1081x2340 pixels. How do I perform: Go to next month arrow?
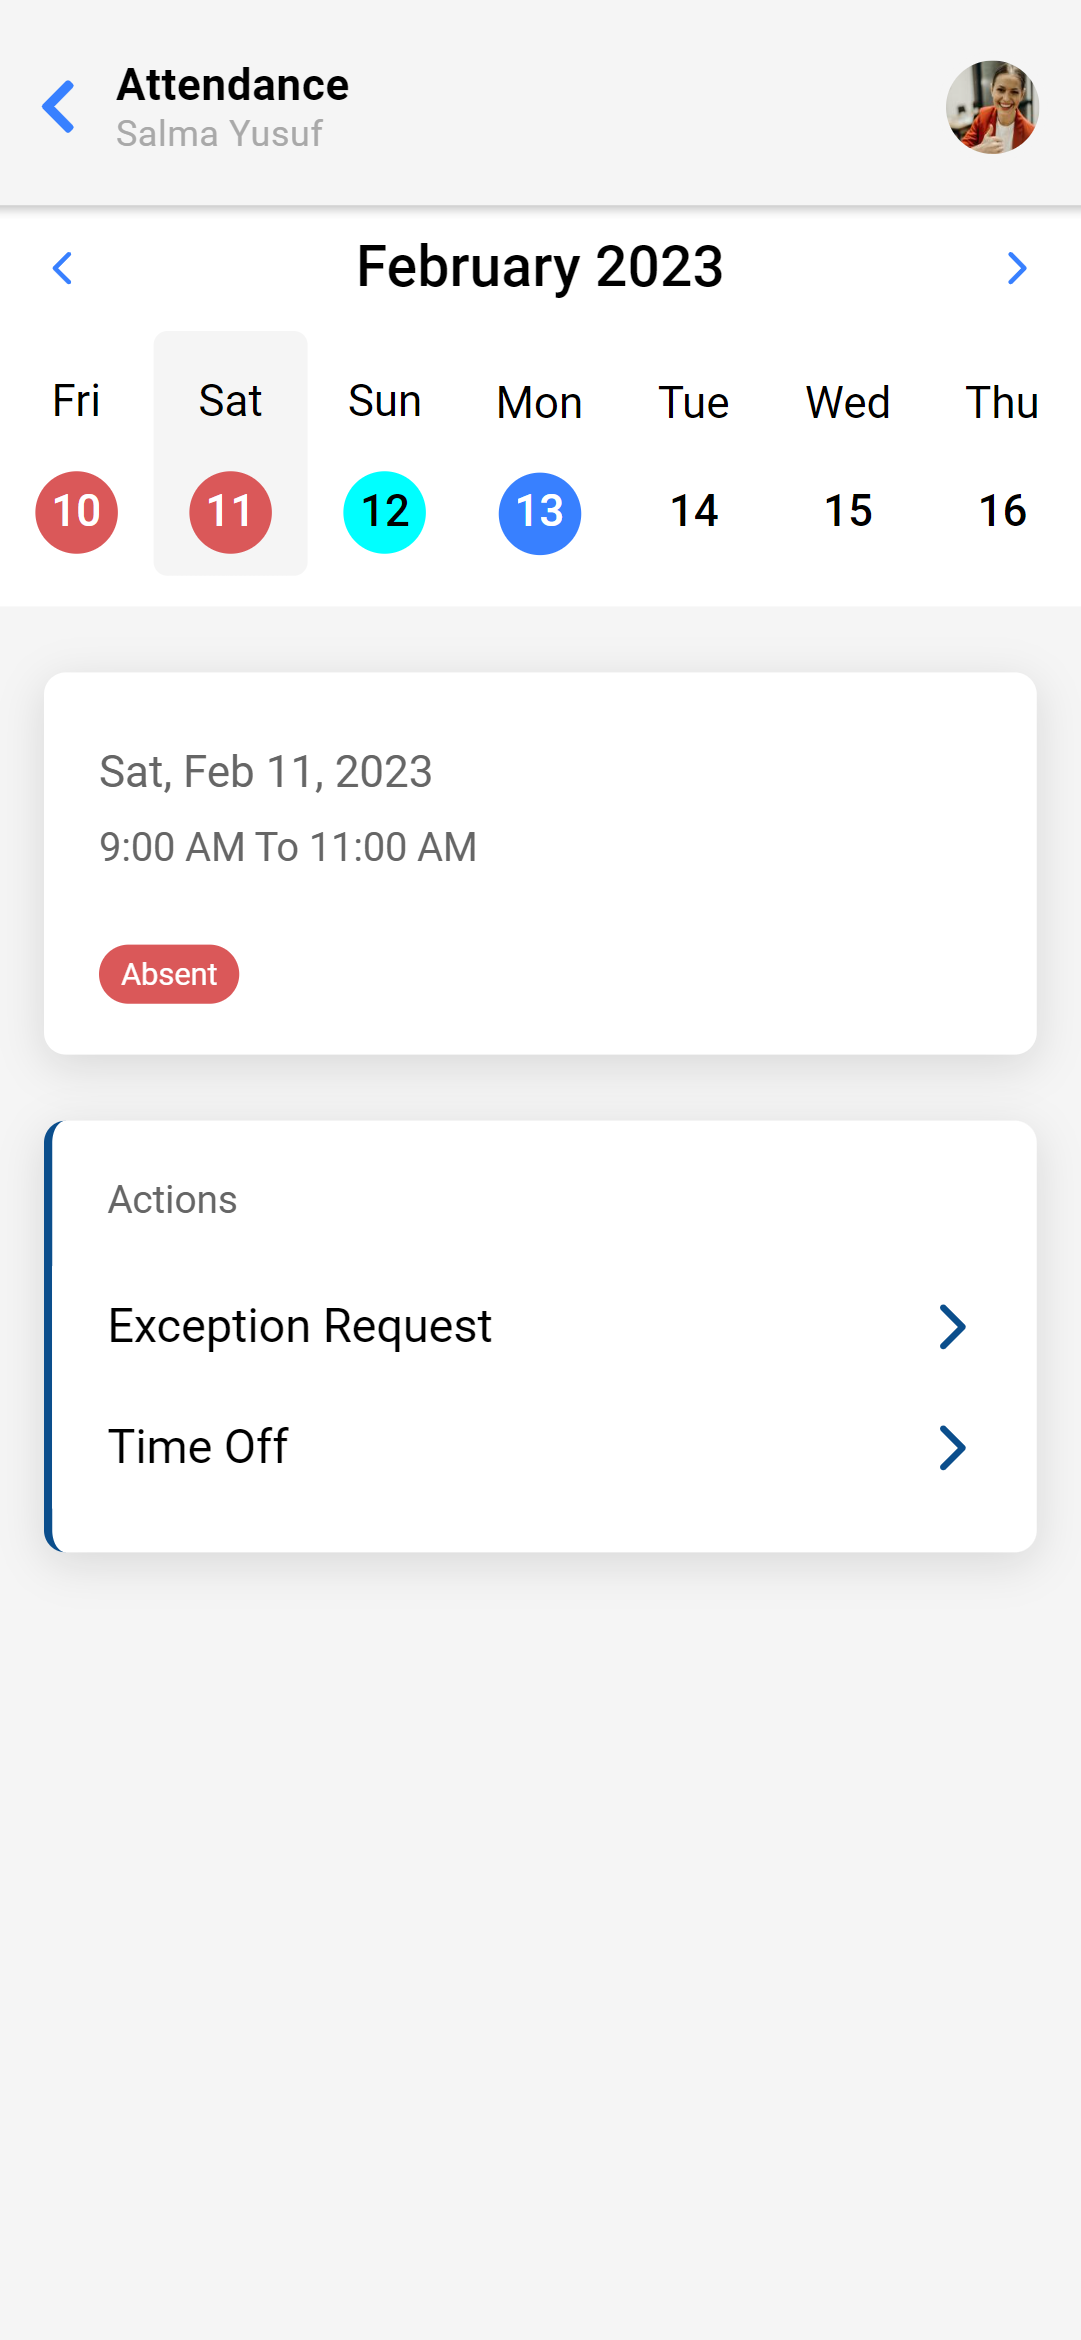1017,268
